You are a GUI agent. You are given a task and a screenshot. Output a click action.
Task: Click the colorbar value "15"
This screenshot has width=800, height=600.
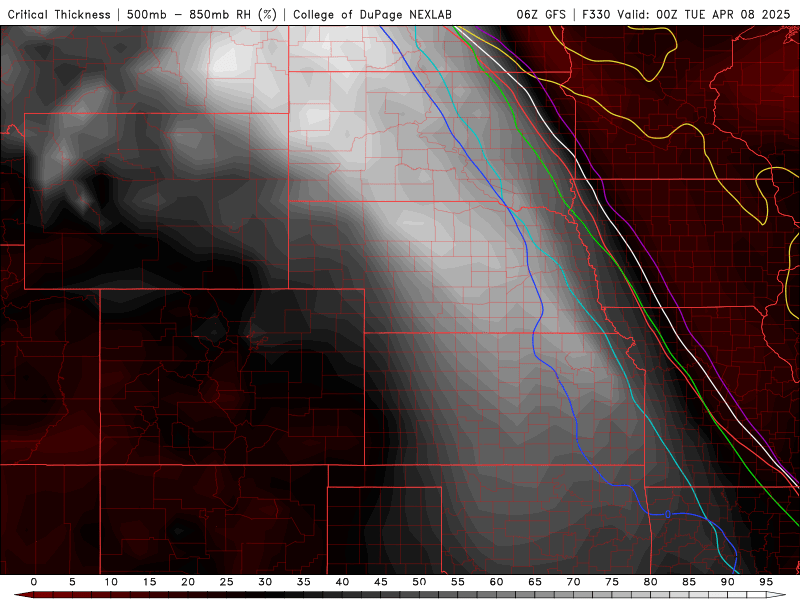(149, 582)
